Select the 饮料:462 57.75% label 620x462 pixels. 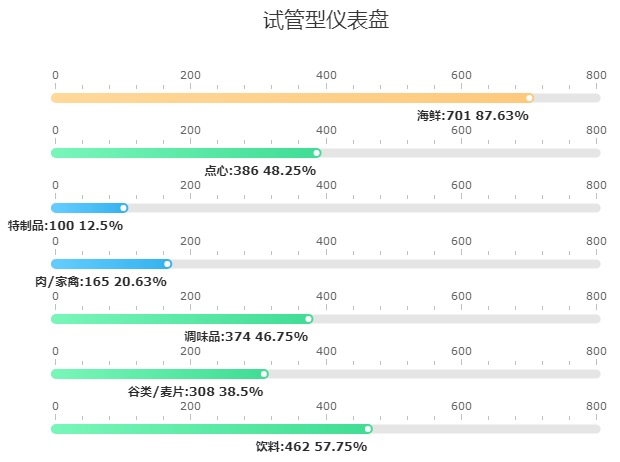pos(311,447)
